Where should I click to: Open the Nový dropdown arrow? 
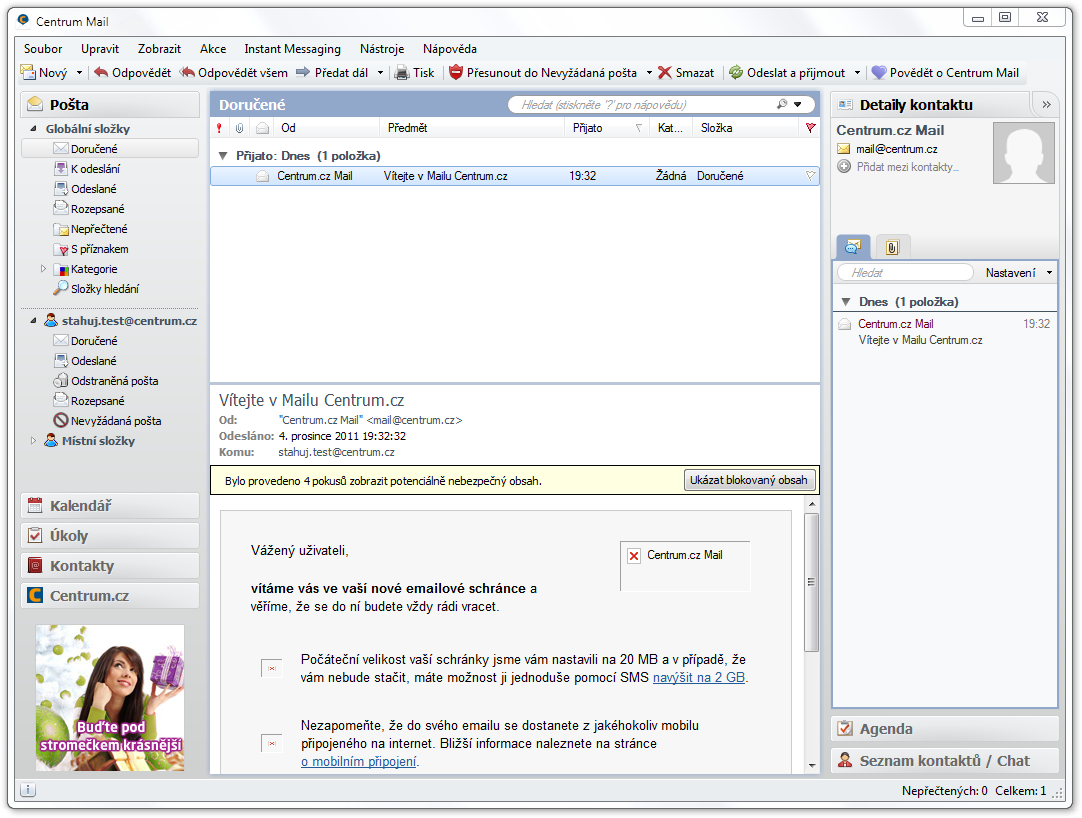pyautogui.click(x=79, y=72)
